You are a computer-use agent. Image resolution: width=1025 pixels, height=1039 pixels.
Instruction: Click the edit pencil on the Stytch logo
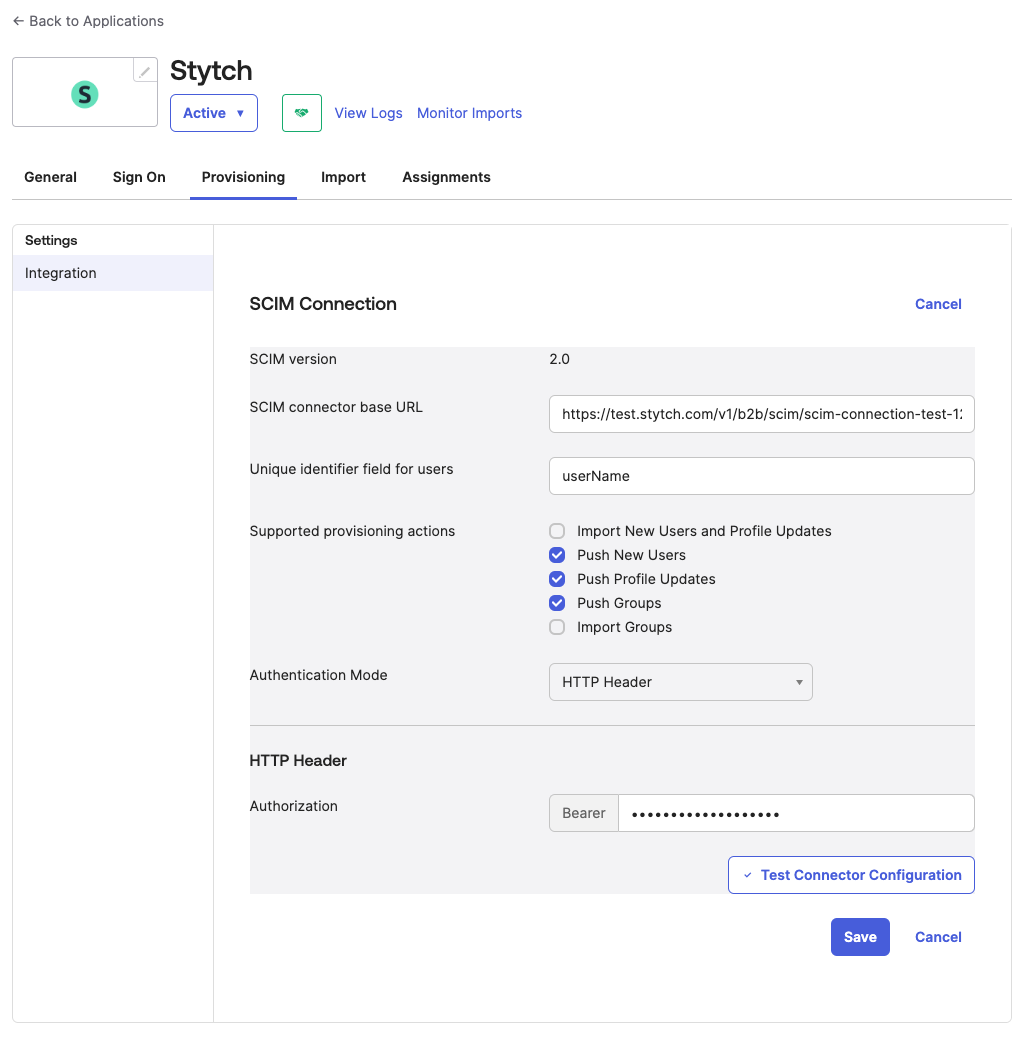coord(144,70)
